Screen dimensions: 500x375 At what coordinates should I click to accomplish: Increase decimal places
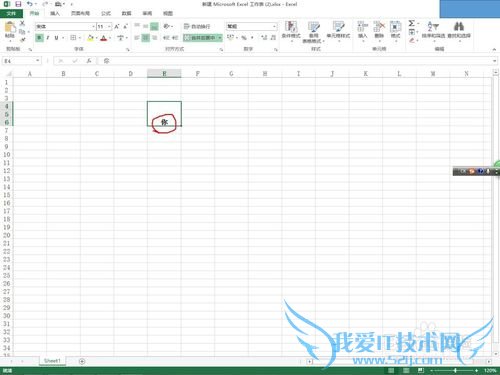[264, 38]
